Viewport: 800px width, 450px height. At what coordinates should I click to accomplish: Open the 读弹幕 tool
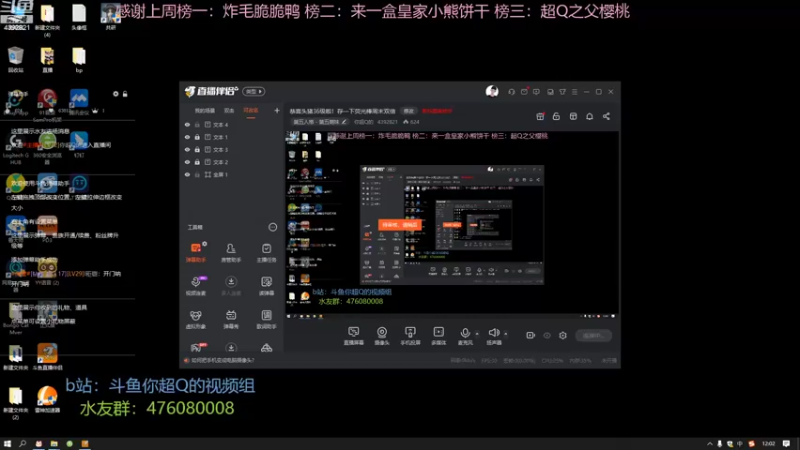click(x=266, y=286)
